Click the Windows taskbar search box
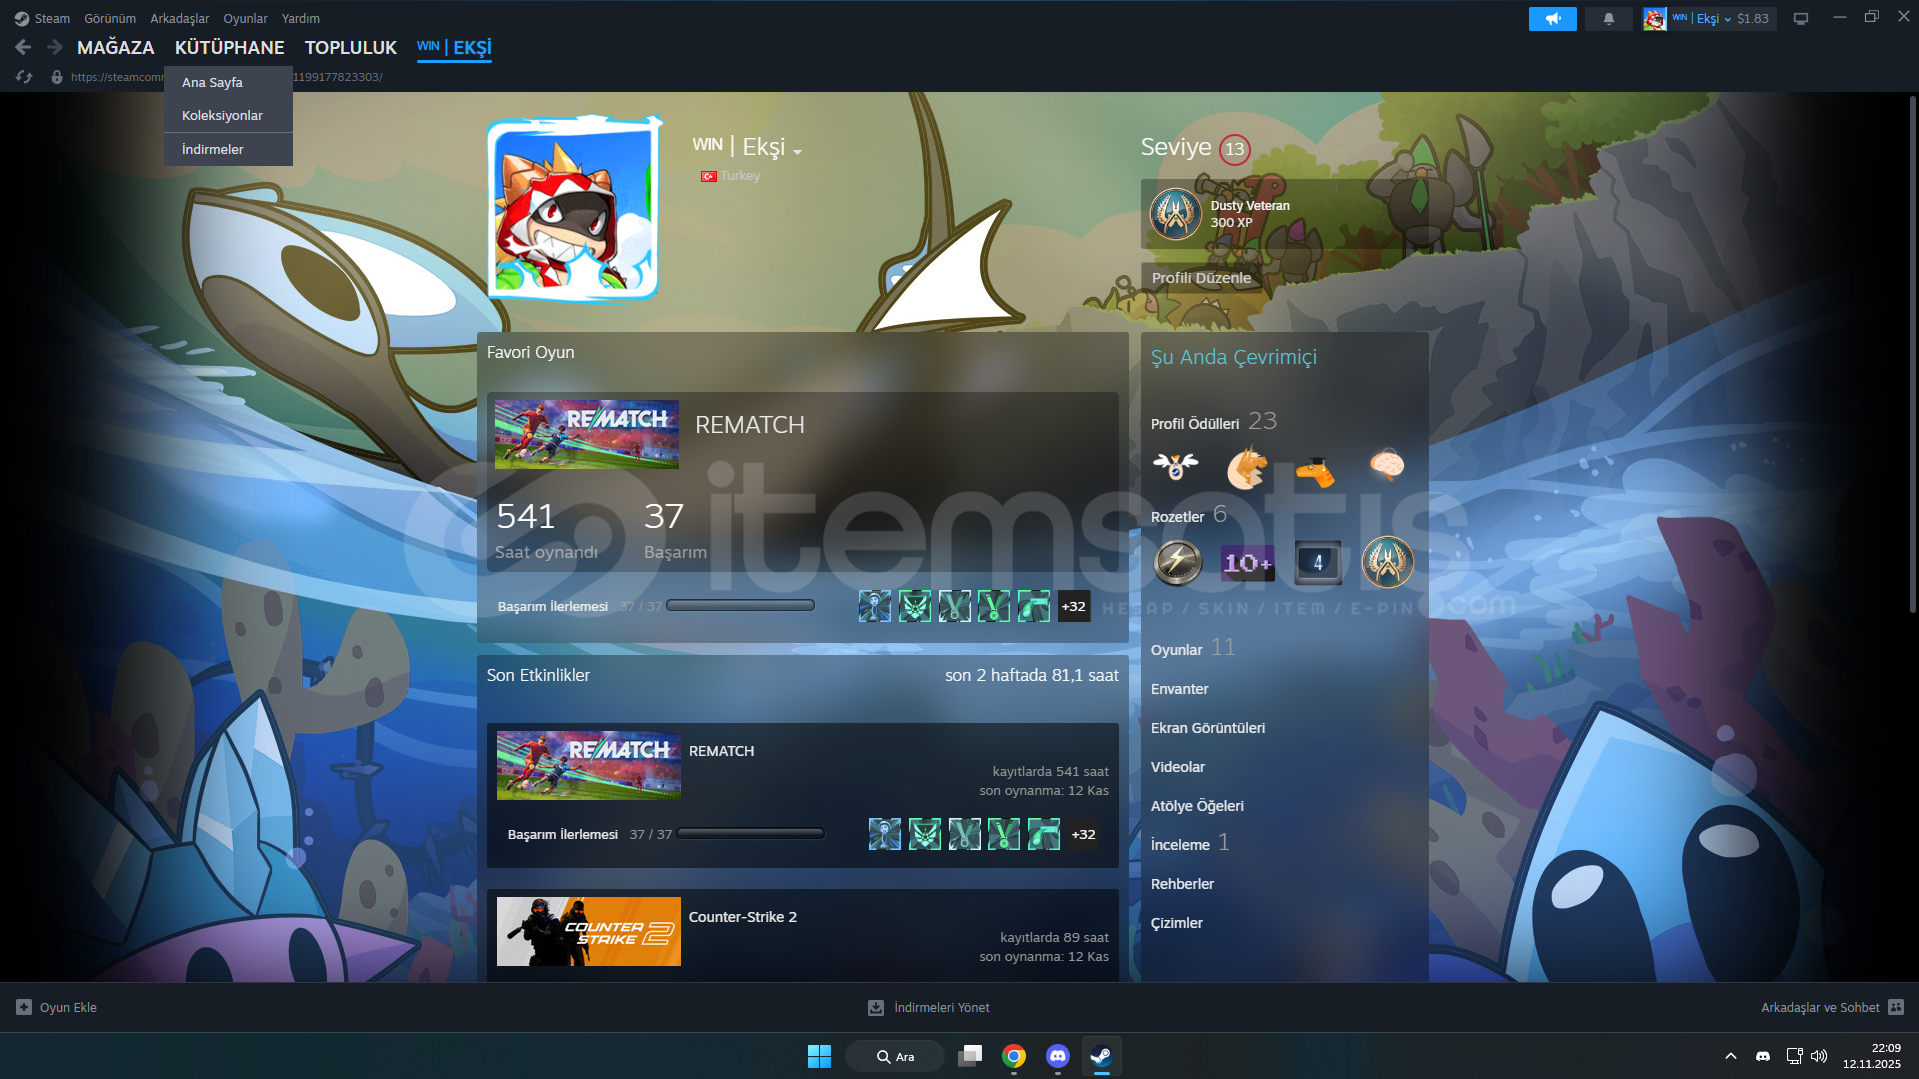The image size is (1919, 1079). [x=895, y=1056]
